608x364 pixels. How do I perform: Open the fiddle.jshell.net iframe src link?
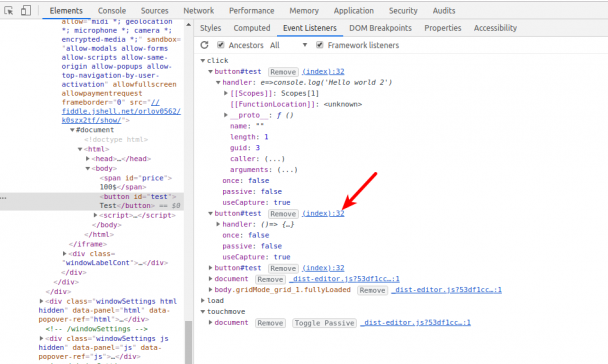[121, 111]
